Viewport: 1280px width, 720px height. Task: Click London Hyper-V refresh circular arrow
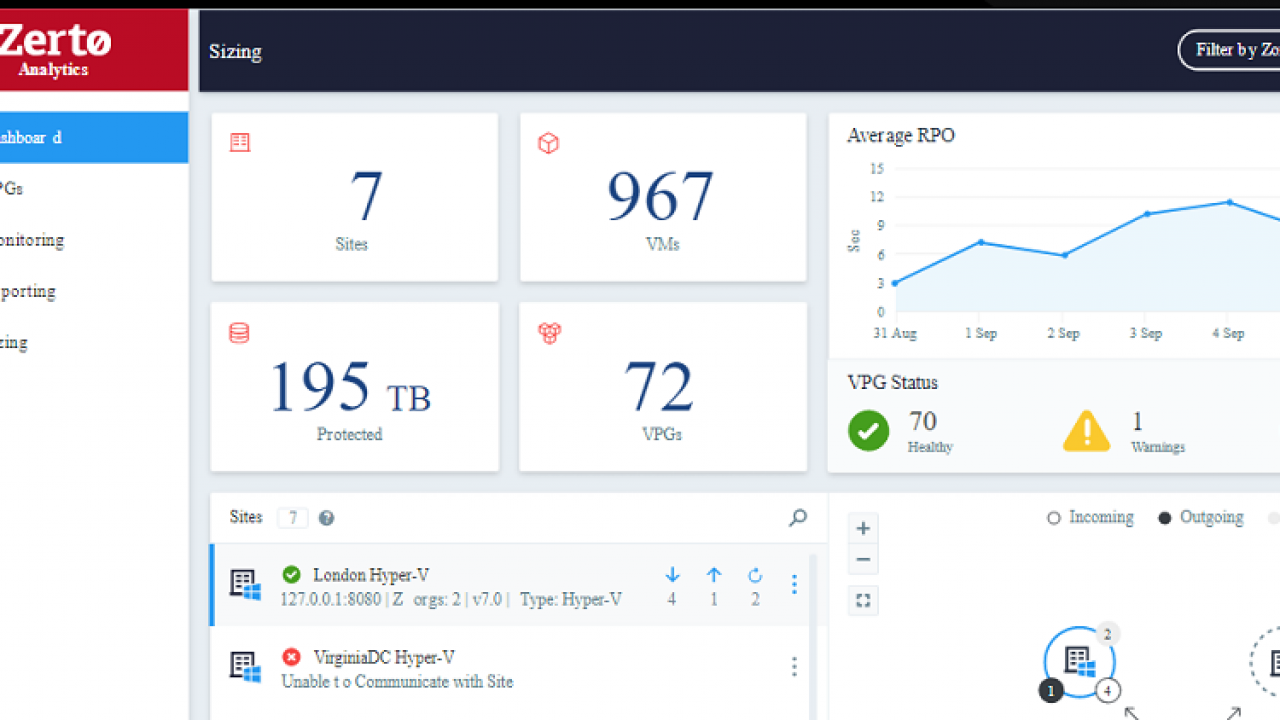coord(755,575)
